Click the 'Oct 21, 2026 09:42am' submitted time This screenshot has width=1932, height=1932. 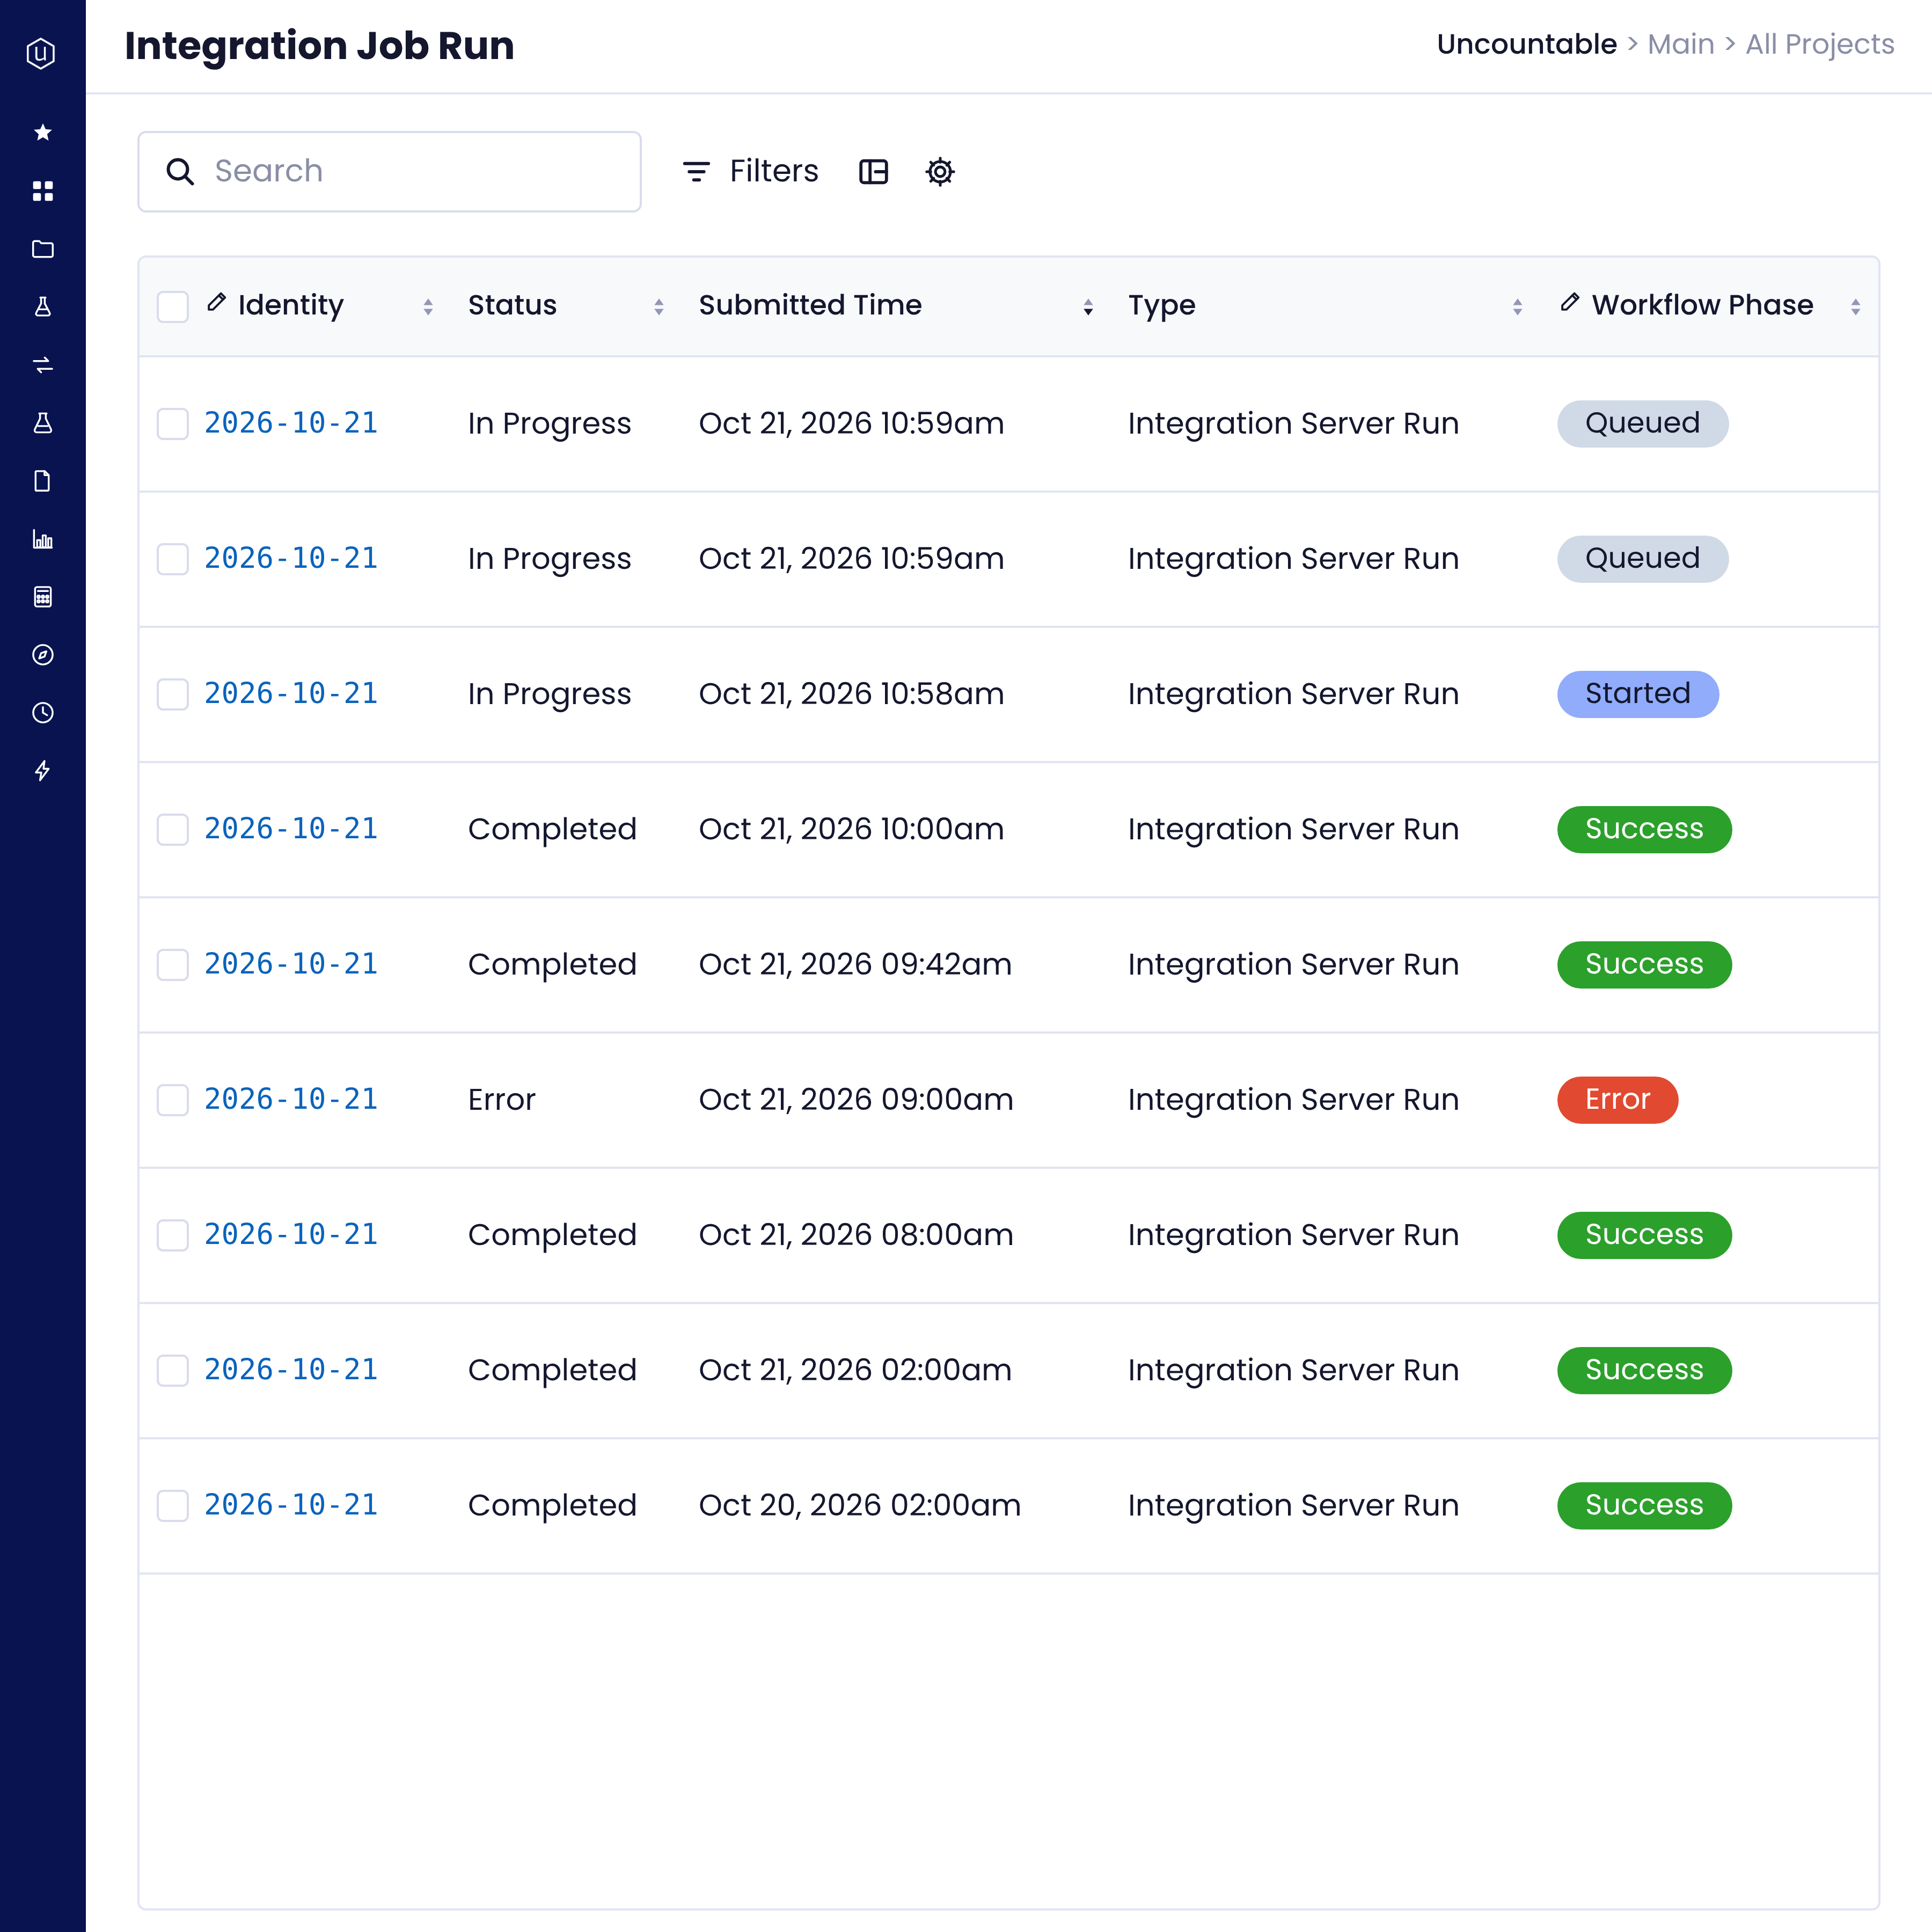855,965
